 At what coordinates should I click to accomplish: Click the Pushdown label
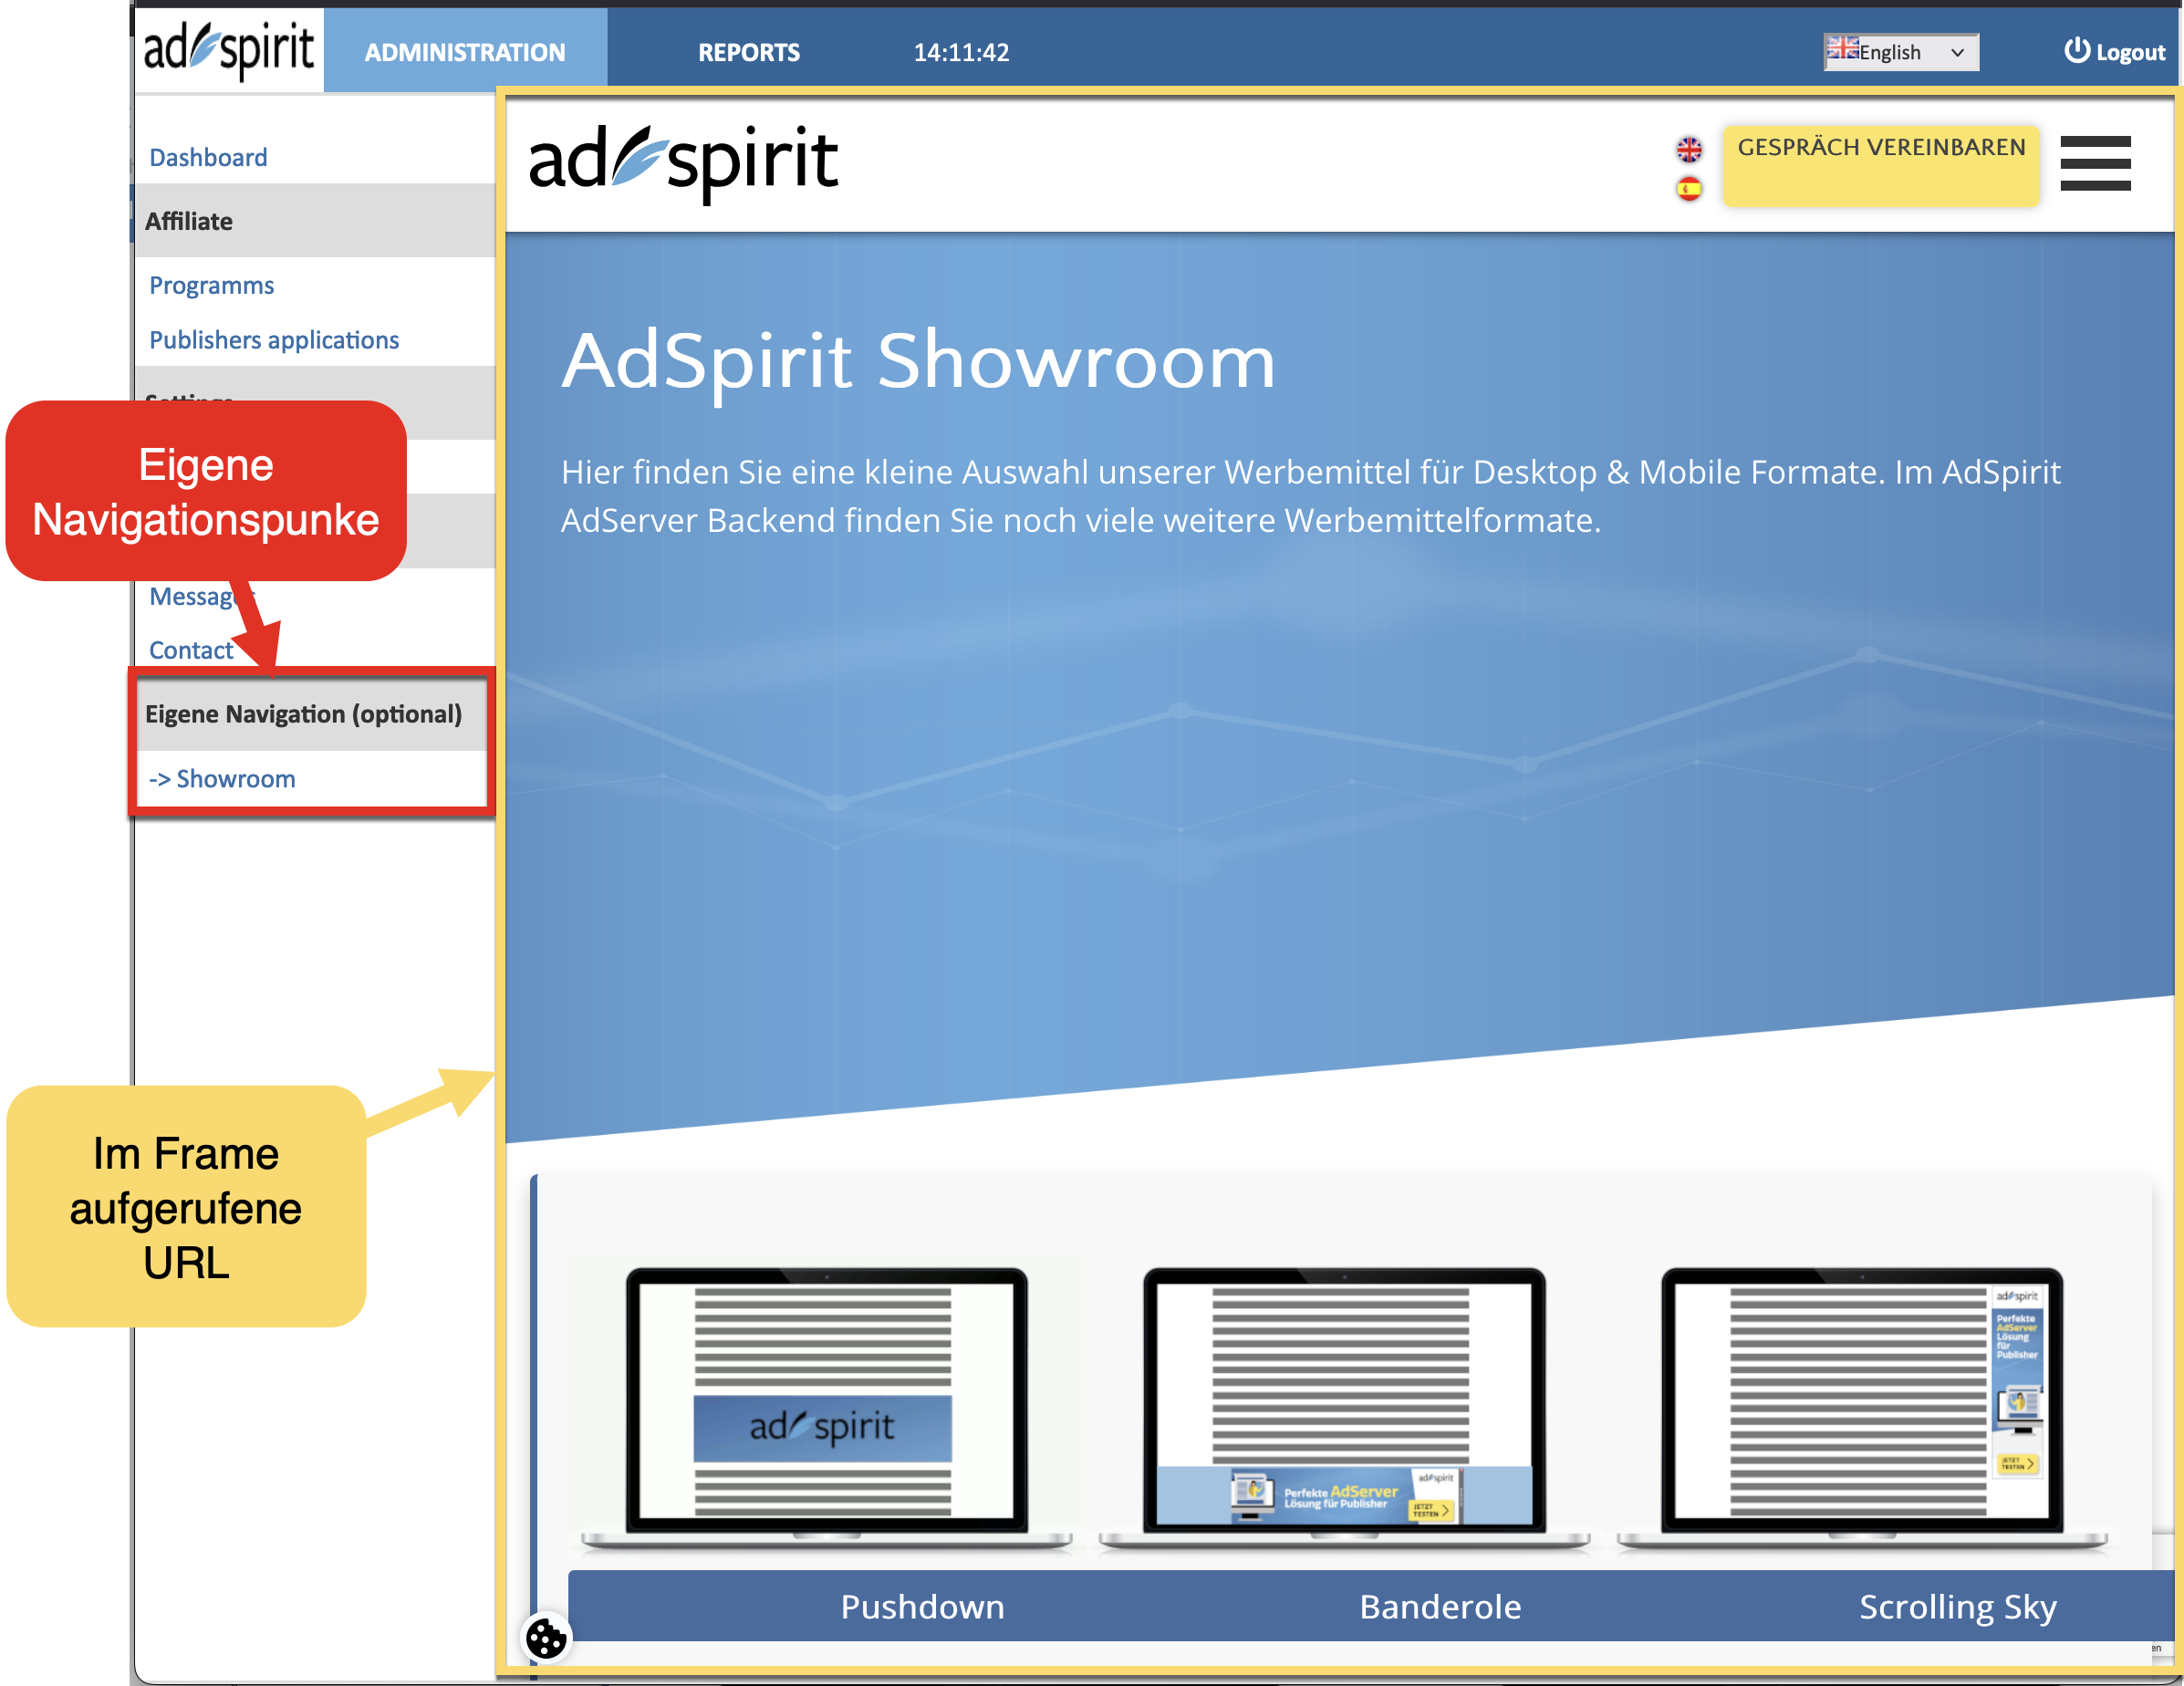click(922, 1606)
